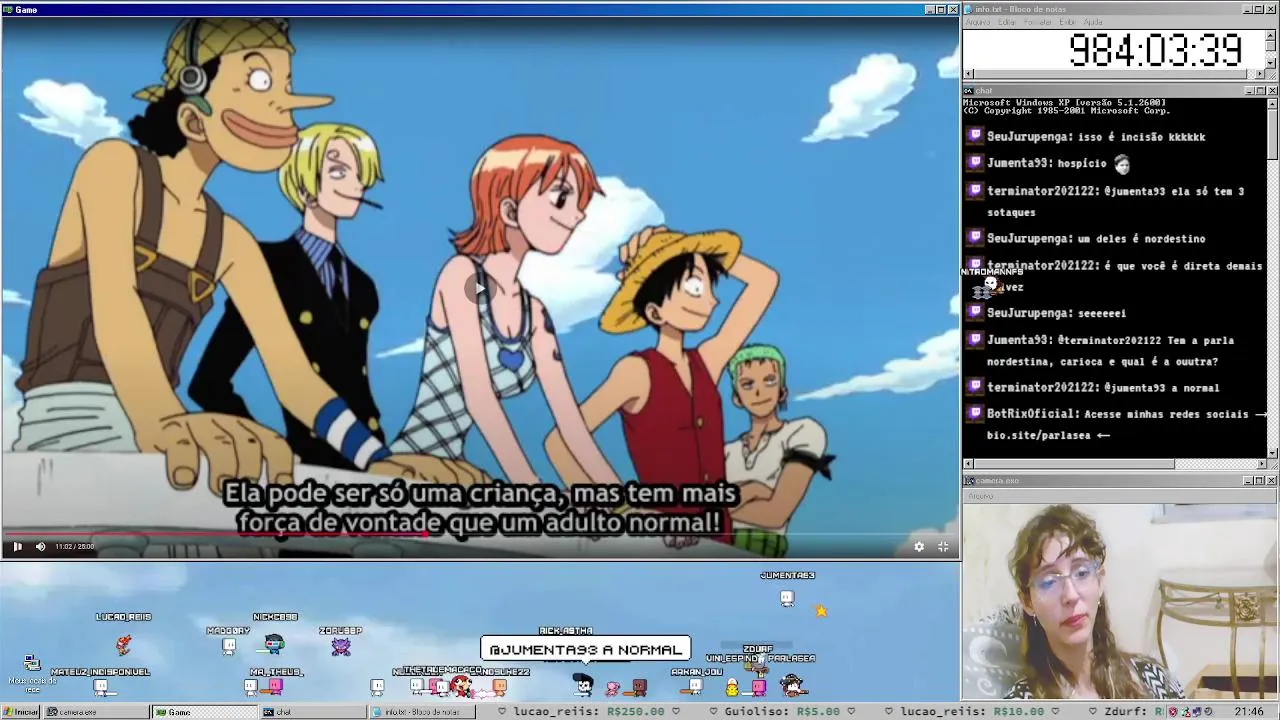Click the chat horizontal scrollbar left arrow
1280x720 pixels.
968,464
